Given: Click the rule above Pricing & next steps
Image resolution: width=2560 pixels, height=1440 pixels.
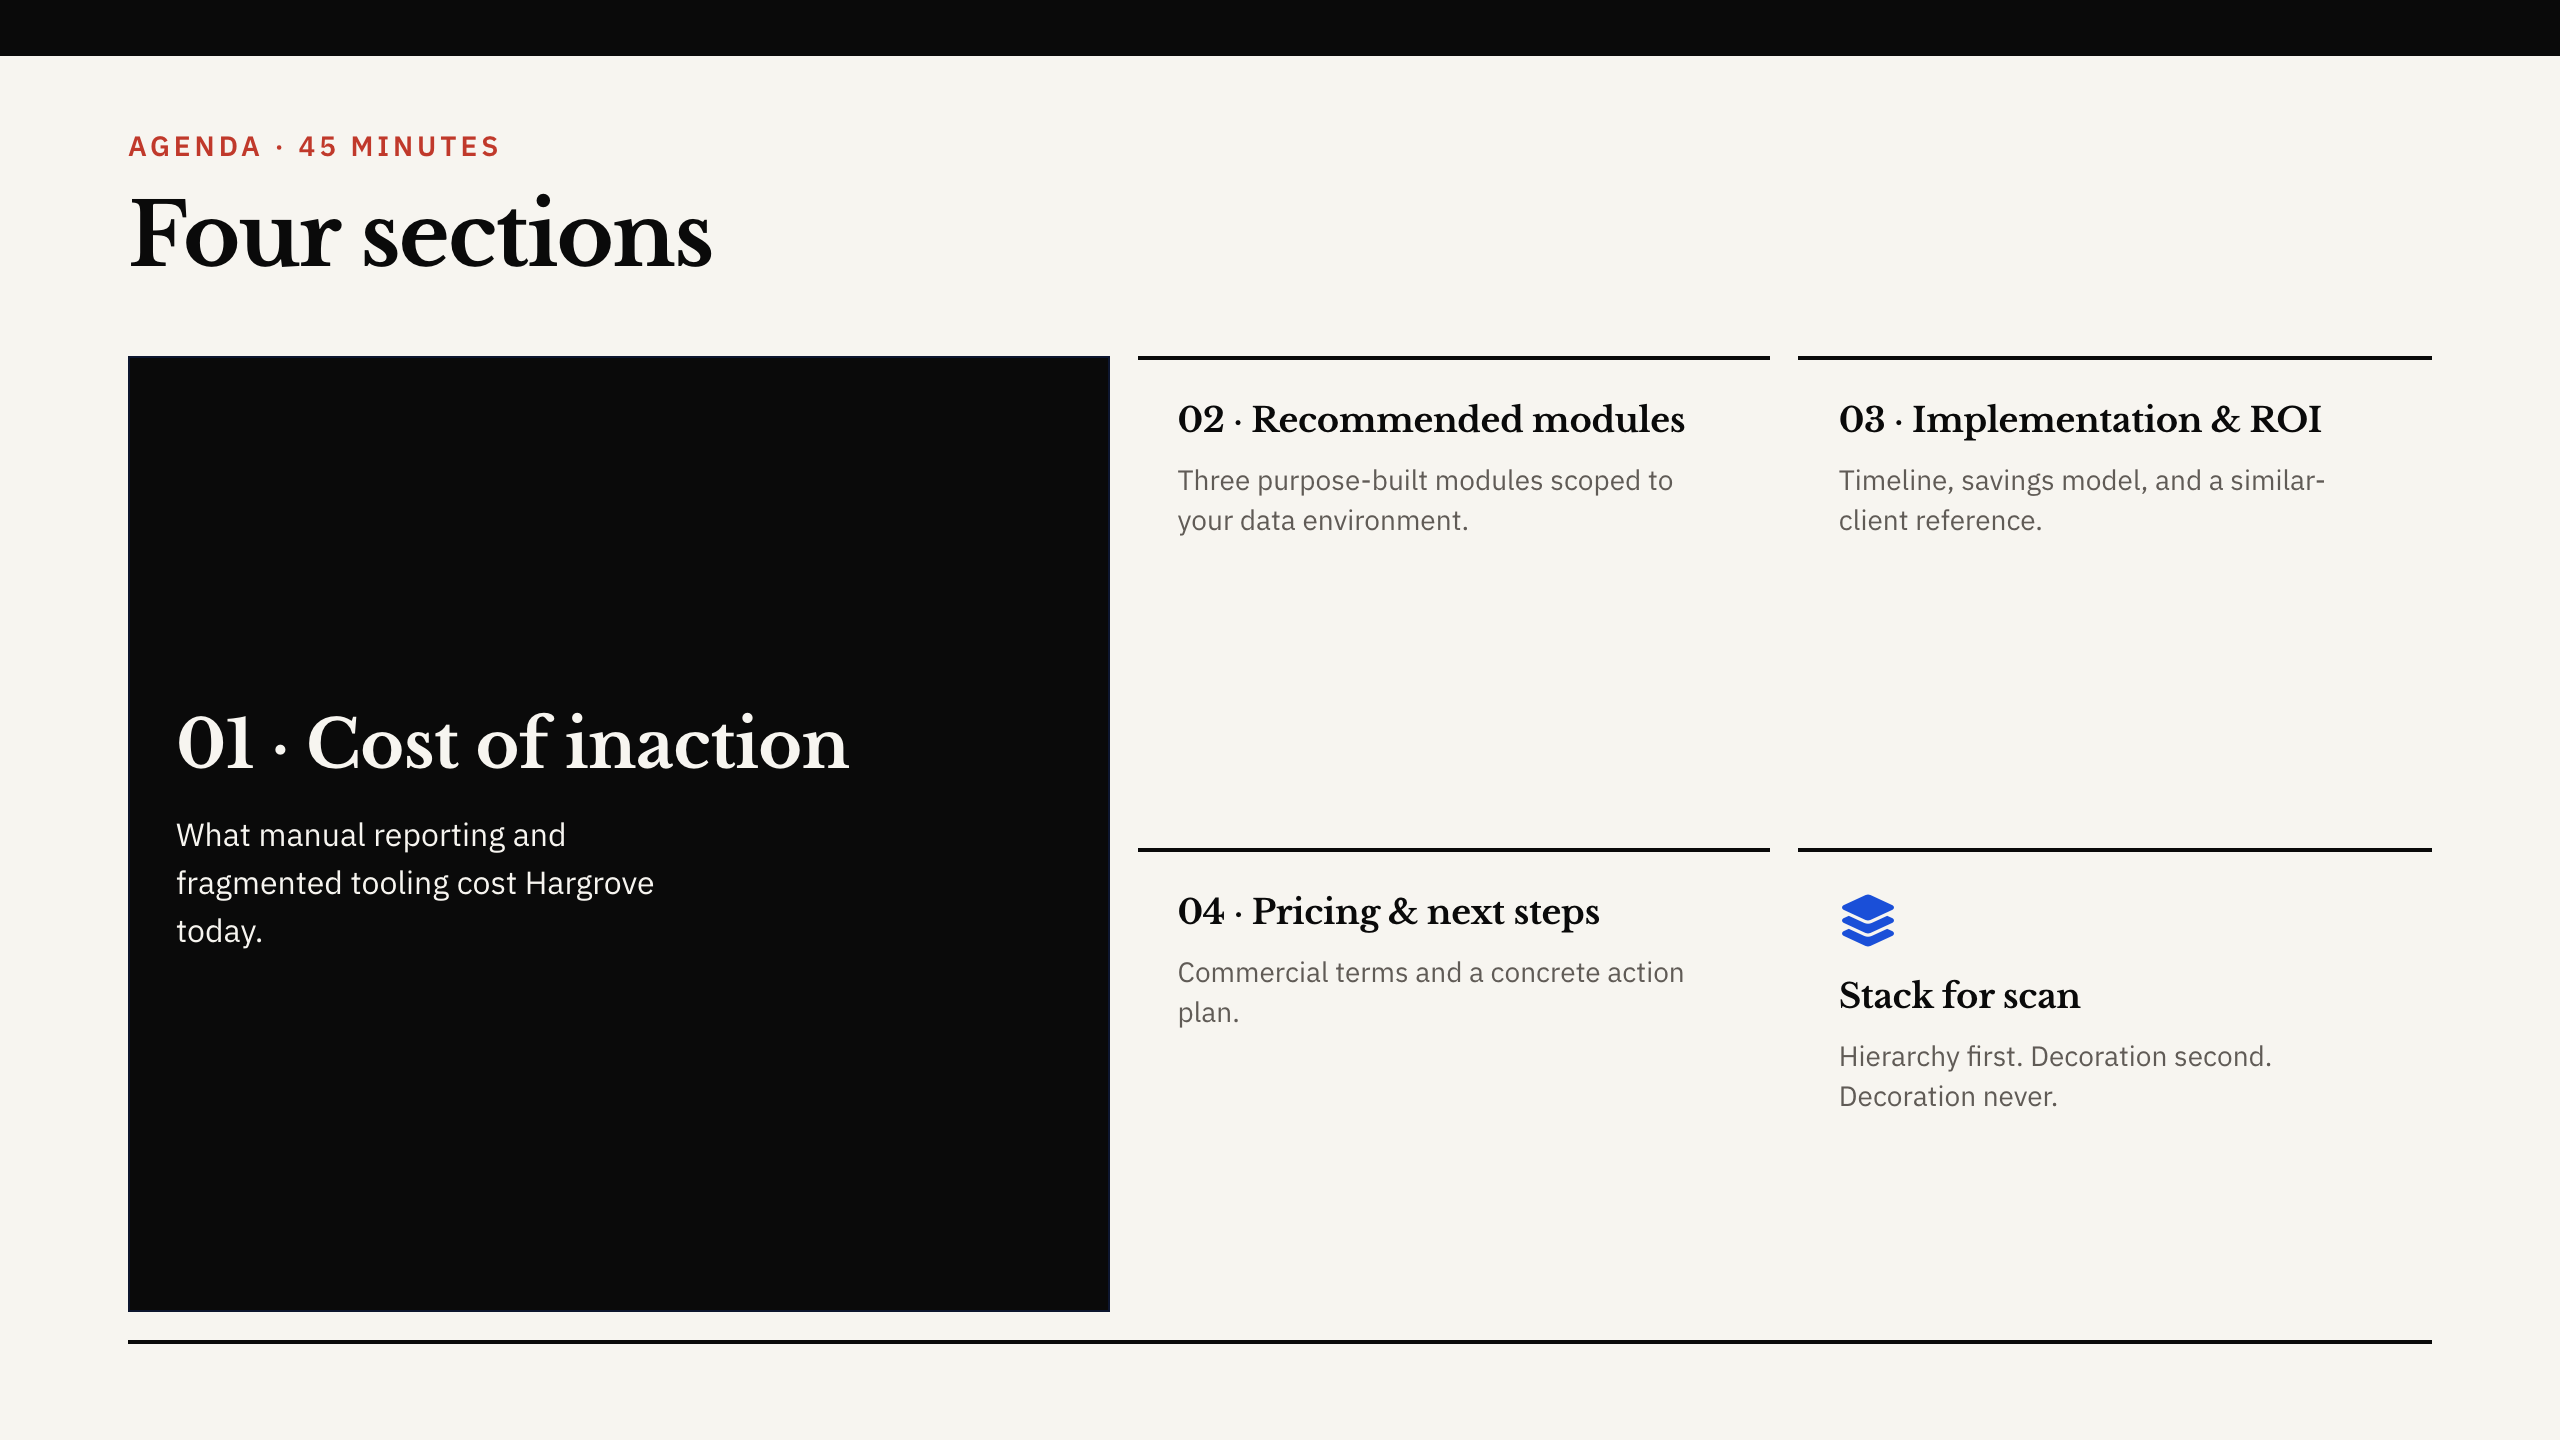Looking at the screenshot, I should point(1454,849).
